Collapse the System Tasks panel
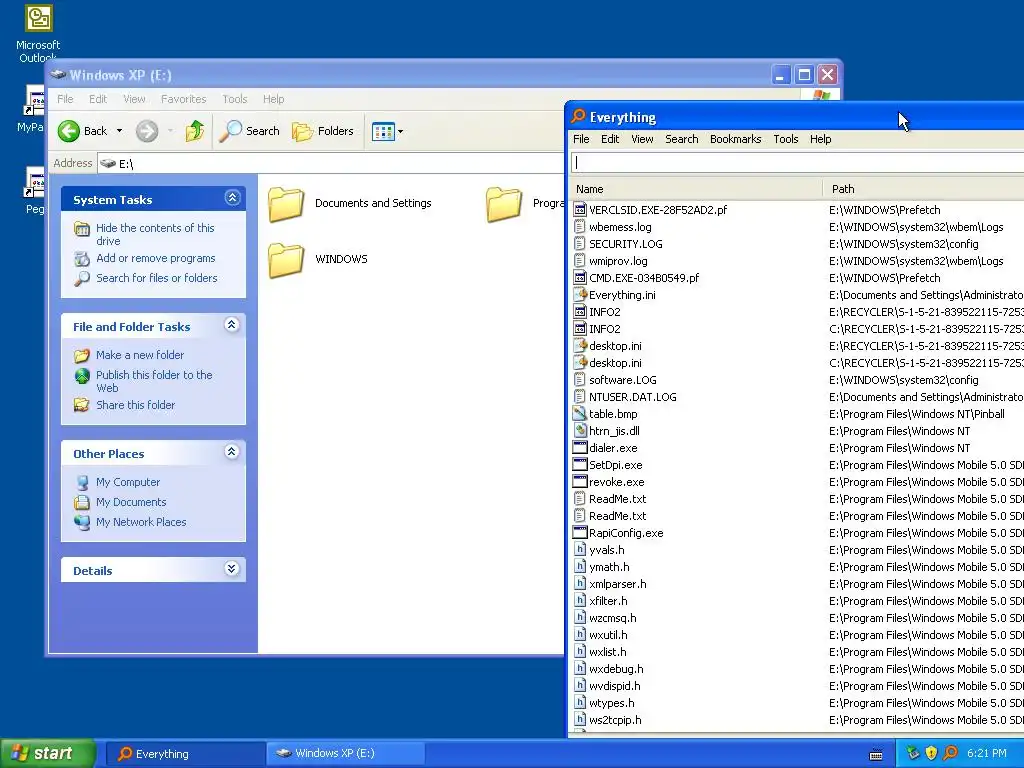Screen dimensions: 1024x768 point(232,197)
